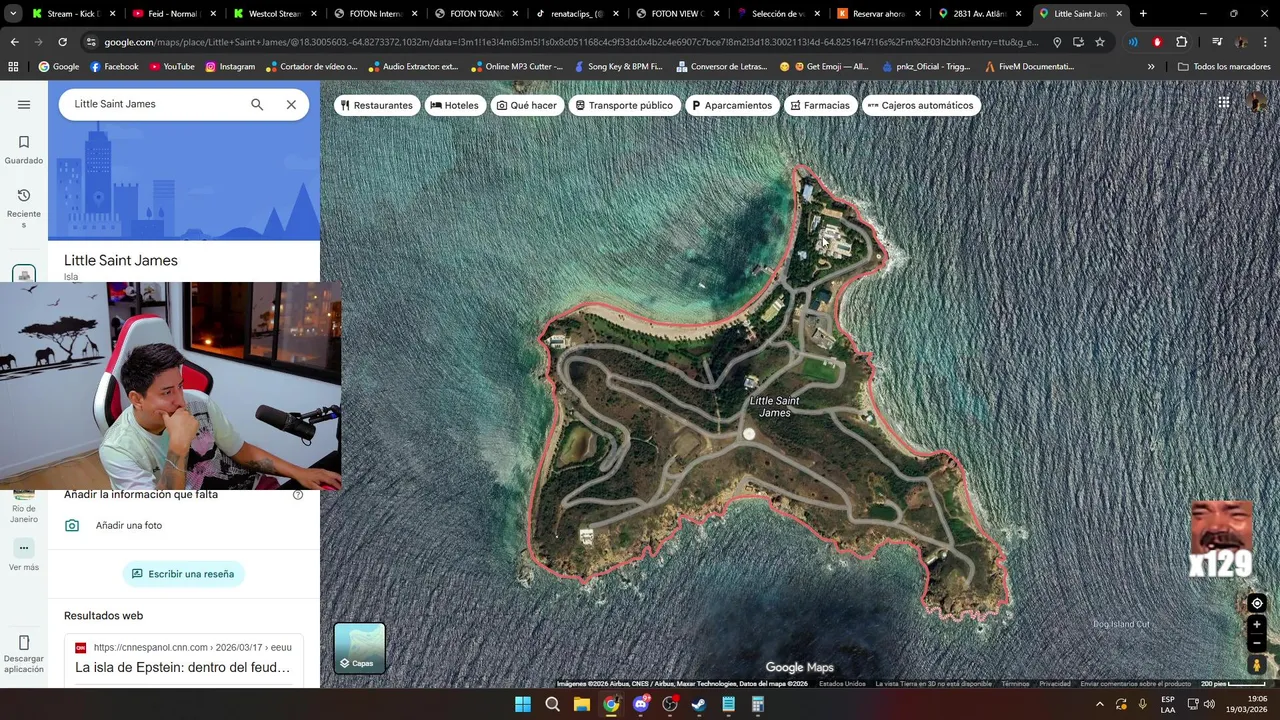This screenshot has width=1280, height=720.
Task: Open the Windows Start menu
Action: coord(523,704)
